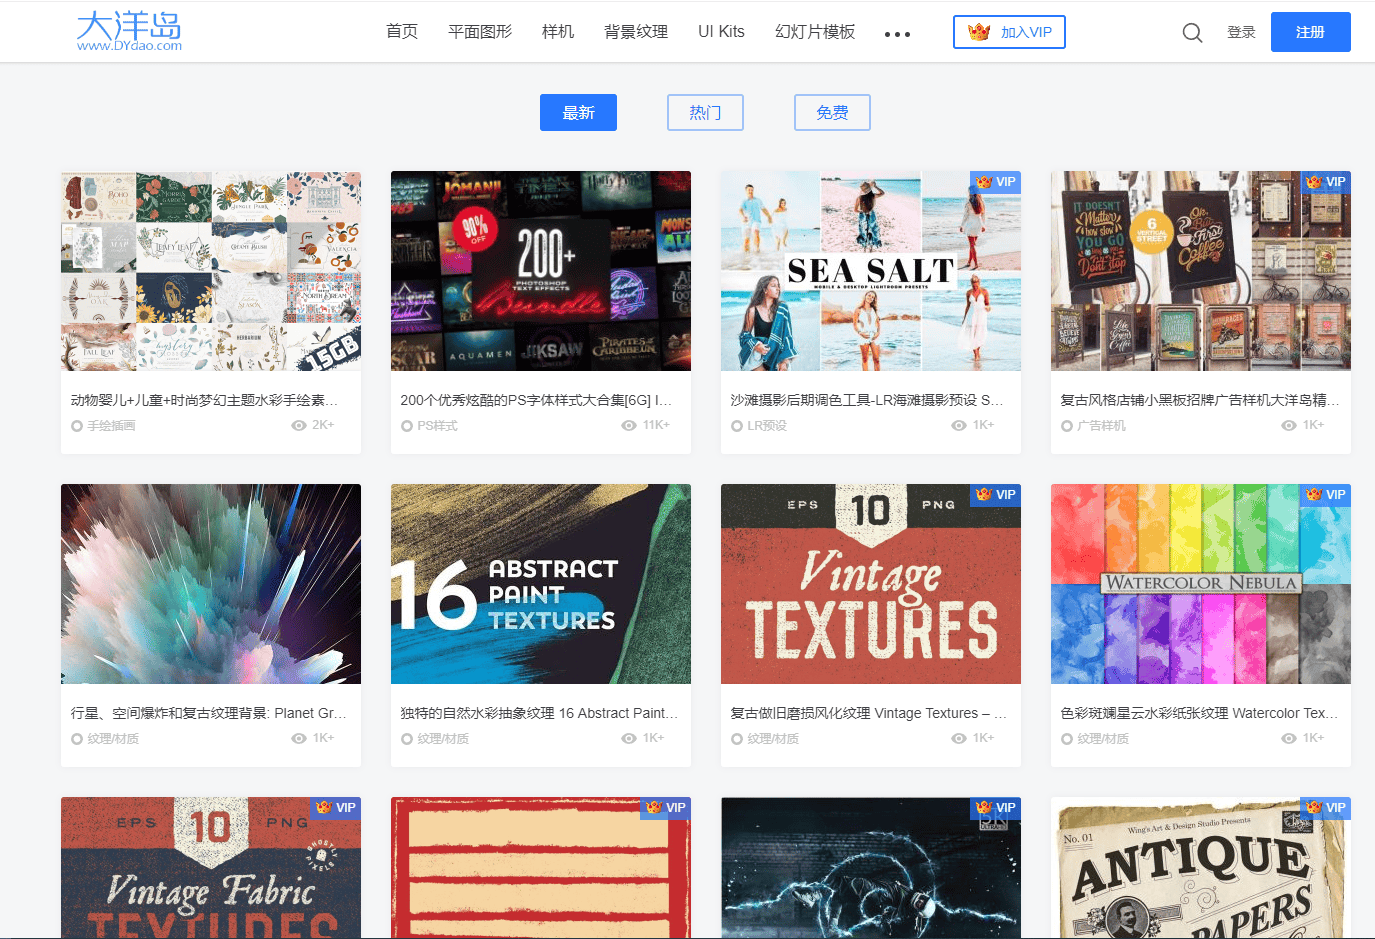Show only 免费 resources
The height and width of the screenshot is (939, 1375).
coord(832,113)
